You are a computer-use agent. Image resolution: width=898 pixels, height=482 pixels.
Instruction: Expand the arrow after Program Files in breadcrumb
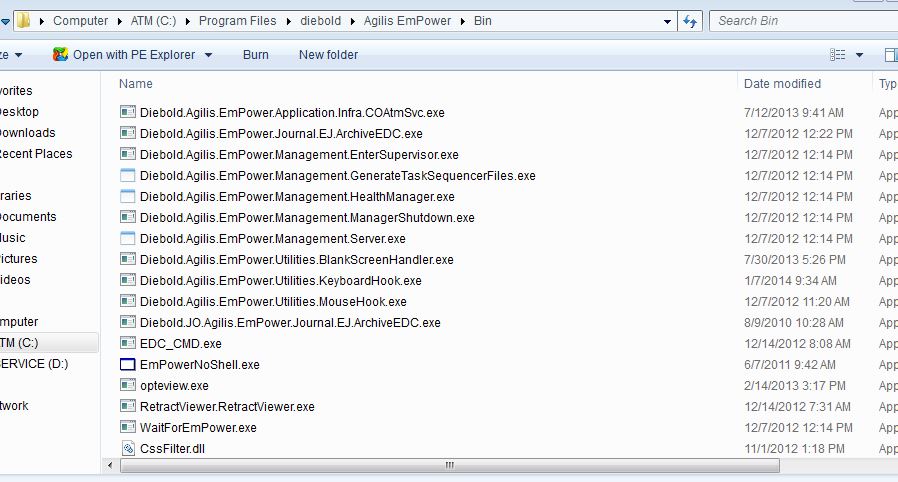(288, 21)
